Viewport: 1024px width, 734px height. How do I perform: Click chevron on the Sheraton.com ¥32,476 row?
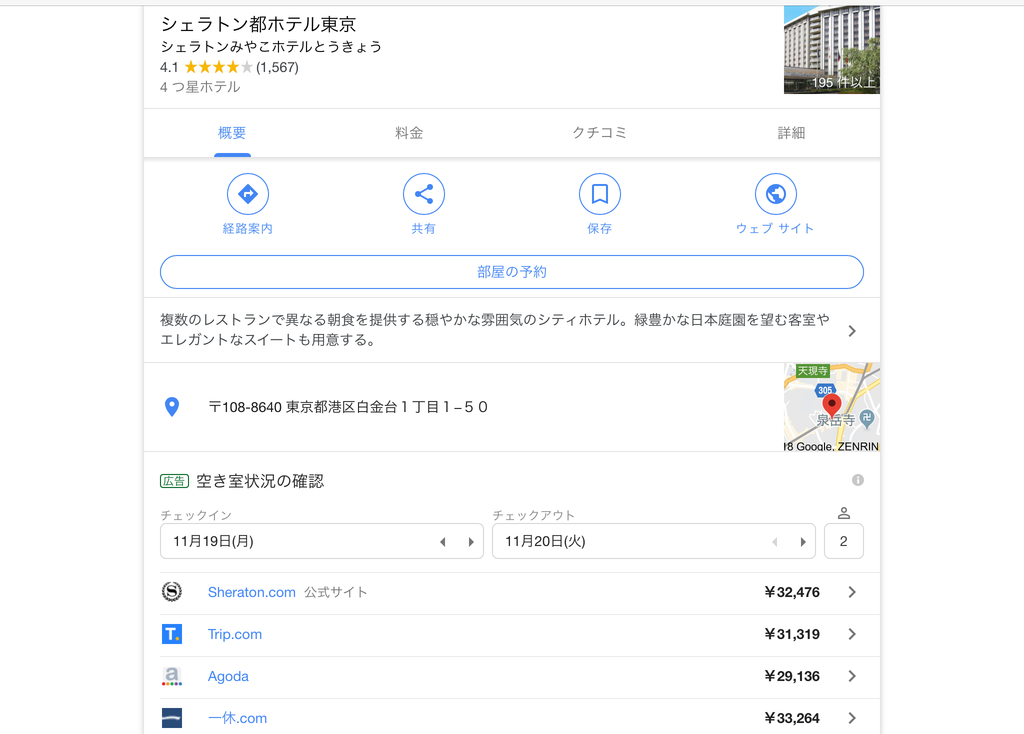852,592
